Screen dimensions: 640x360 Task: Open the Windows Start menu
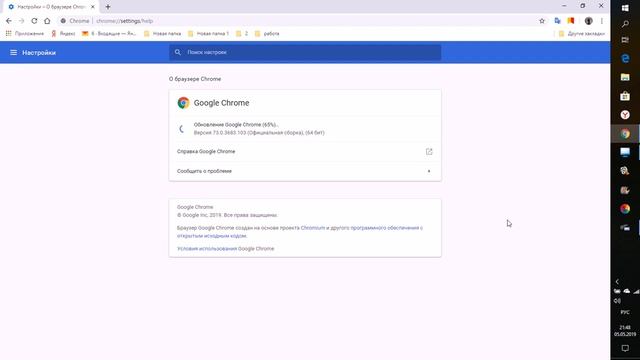625,8
